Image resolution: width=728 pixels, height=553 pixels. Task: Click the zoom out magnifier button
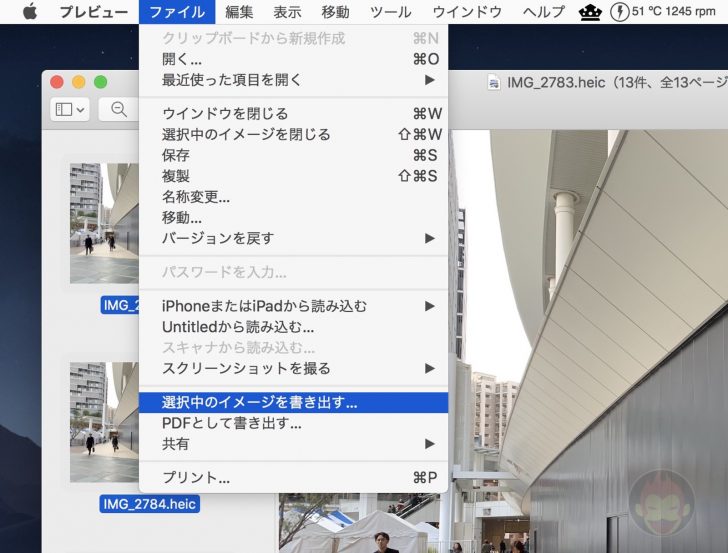119,110
